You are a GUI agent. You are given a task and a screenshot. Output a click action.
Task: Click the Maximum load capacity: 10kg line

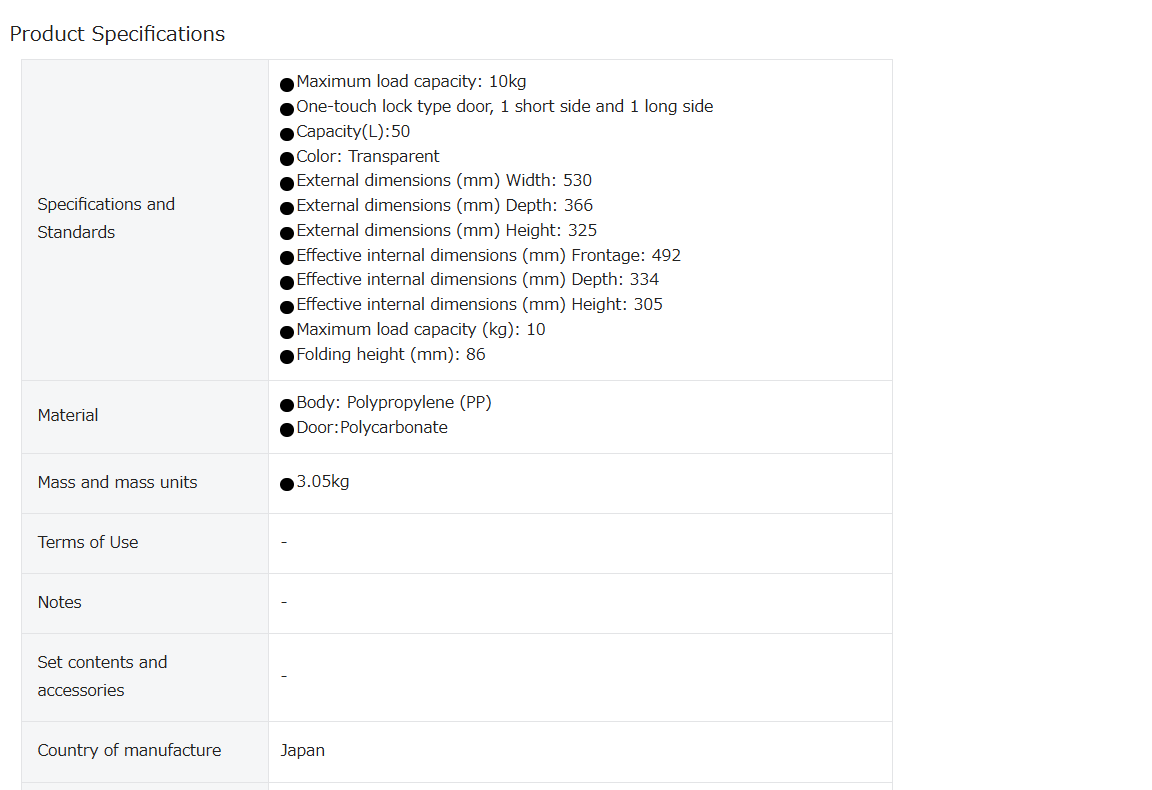click(411, 82)
